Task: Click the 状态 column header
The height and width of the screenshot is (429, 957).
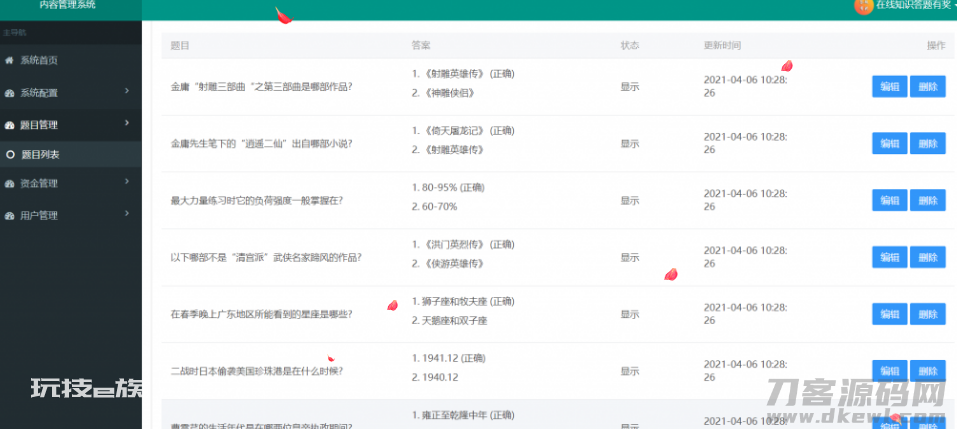Action: [x=630, y=46]
